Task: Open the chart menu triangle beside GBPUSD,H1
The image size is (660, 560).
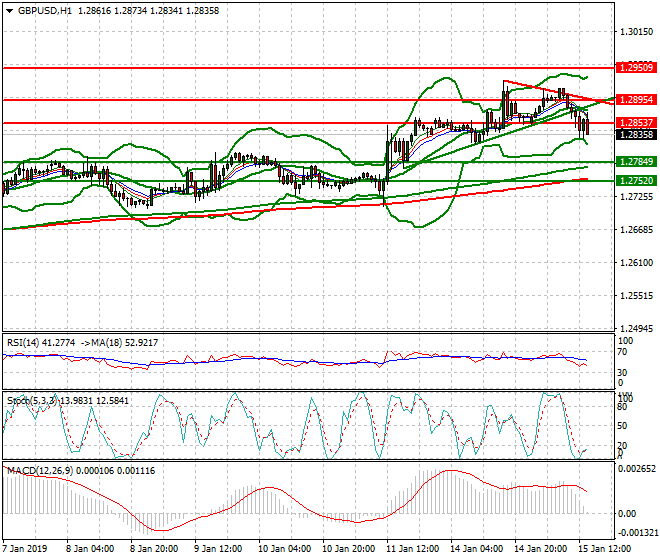Action: 10,11
